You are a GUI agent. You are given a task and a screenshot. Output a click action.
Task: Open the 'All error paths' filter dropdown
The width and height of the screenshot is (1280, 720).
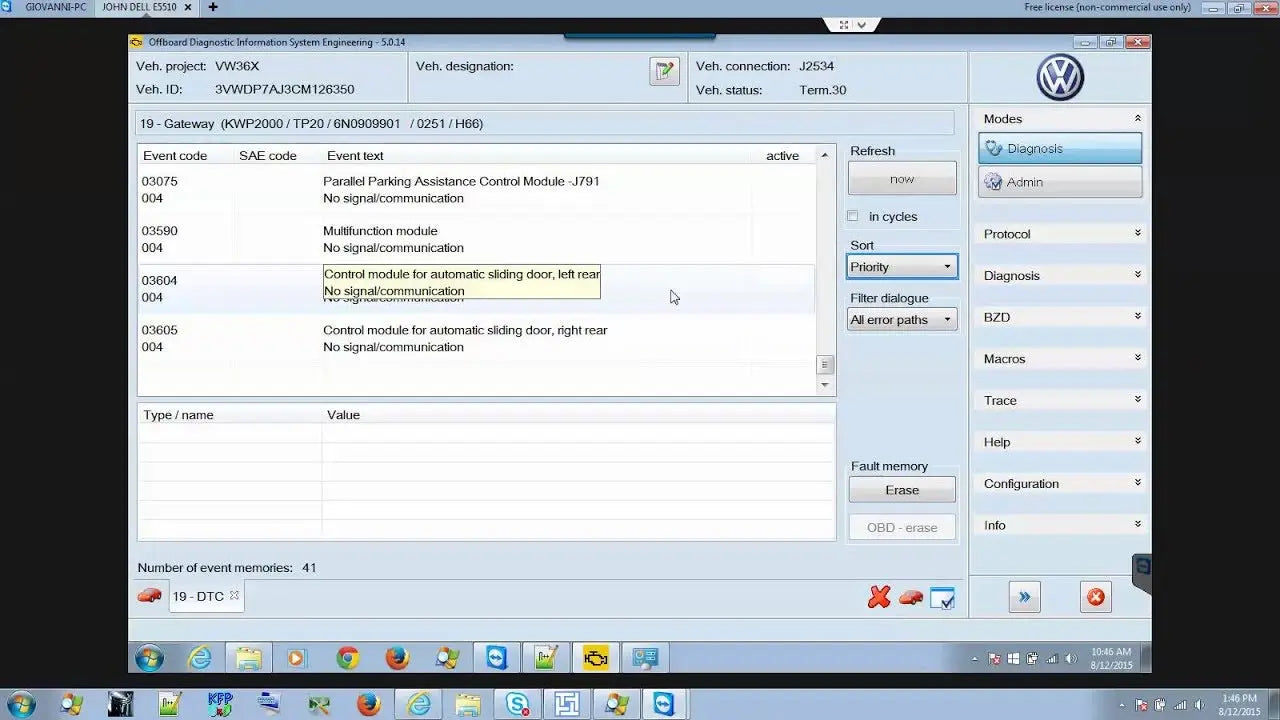click(x=901, y=320)
